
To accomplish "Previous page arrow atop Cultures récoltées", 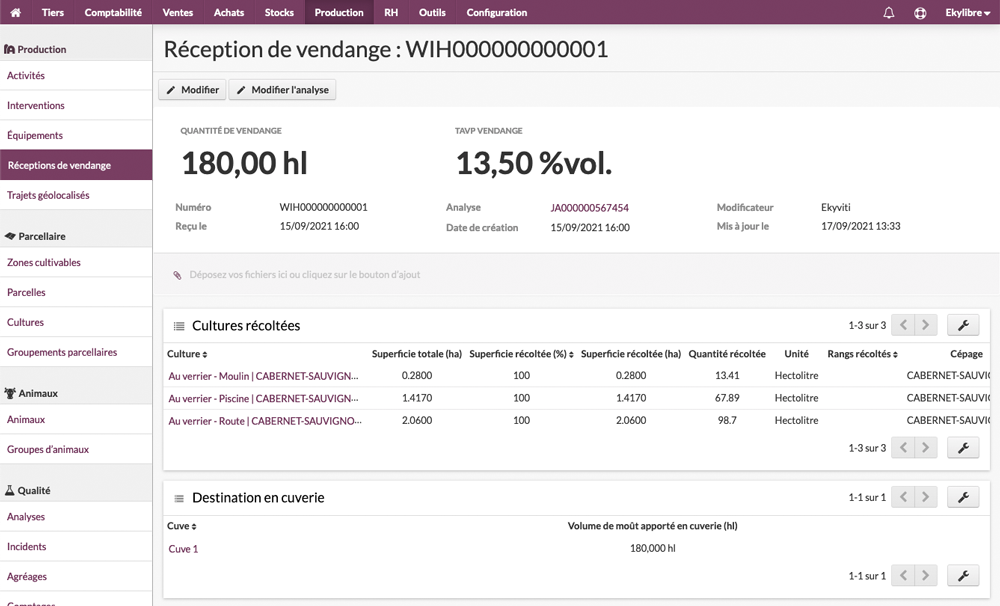I will [903, 325].
